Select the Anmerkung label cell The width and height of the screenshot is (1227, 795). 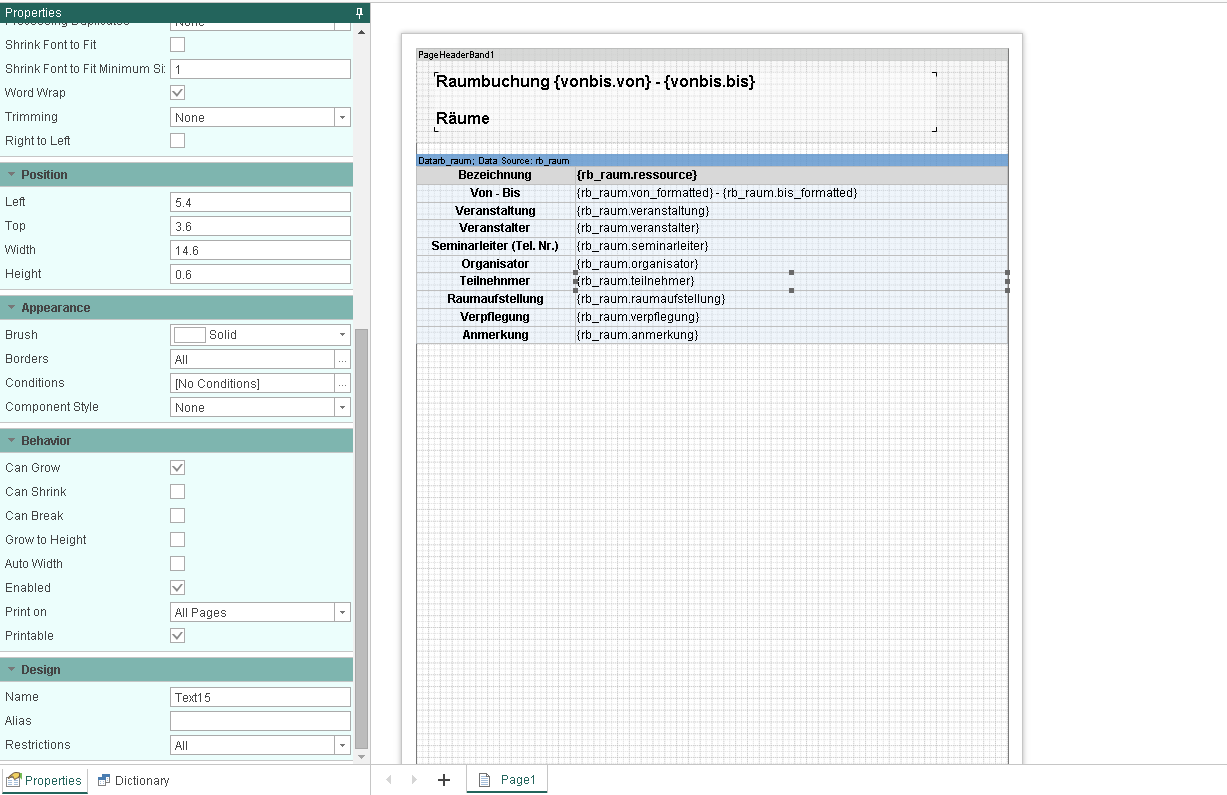click(x=495, y=335)
